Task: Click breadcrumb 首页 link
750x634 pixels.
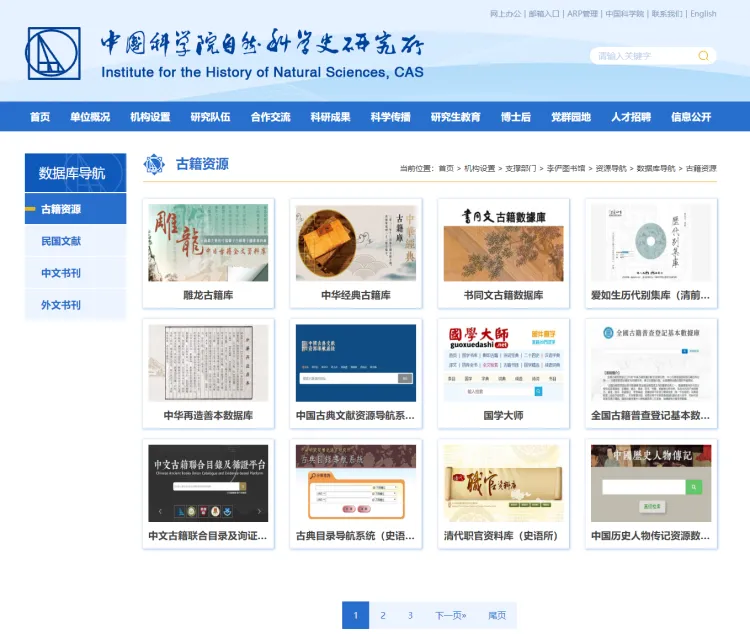Action: pyautogui.click(x=446, y=168)
